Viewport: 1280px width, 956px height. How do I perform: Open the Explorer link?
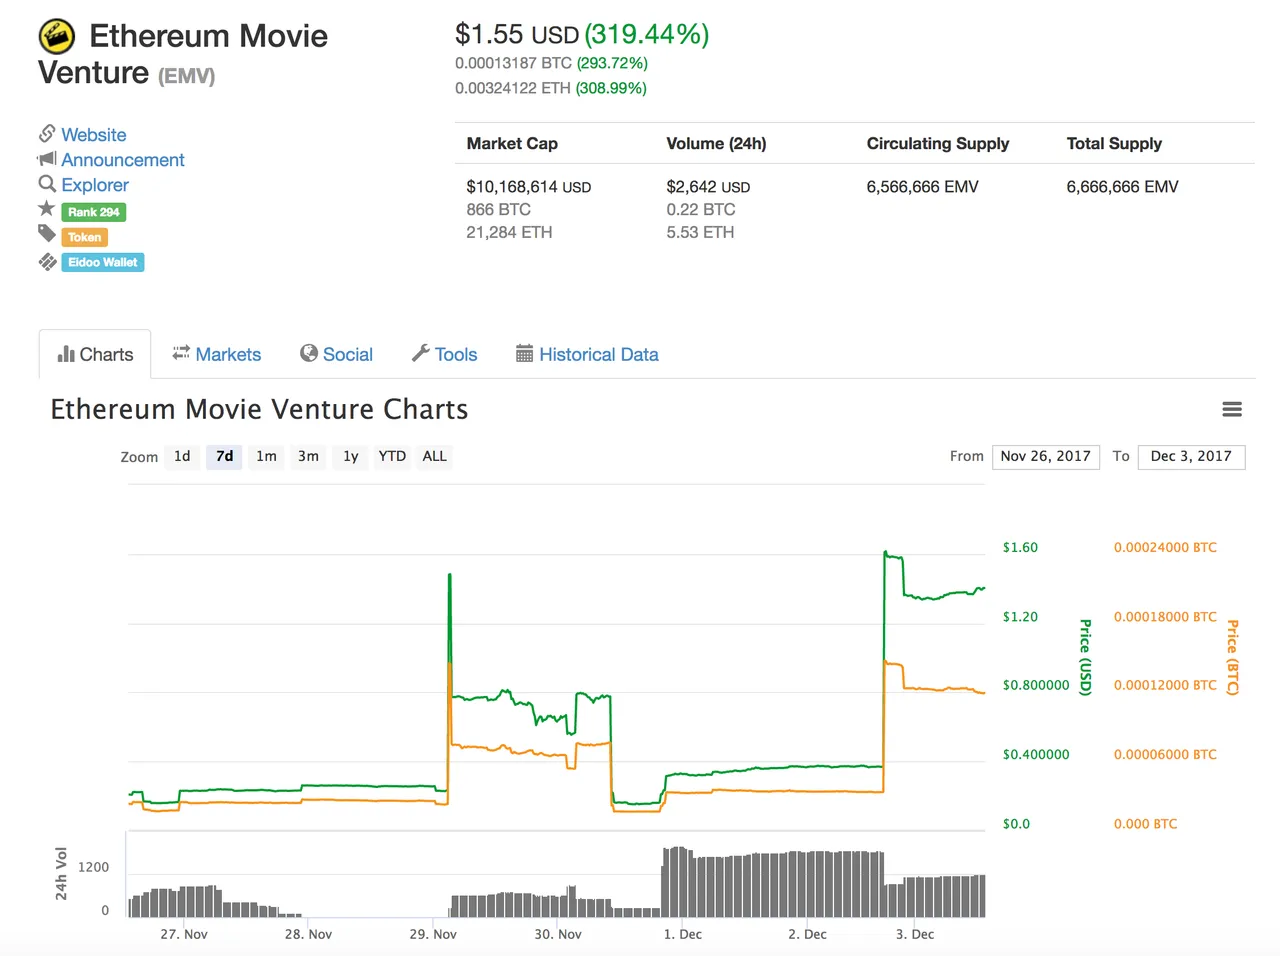click(x=95, y=185)
